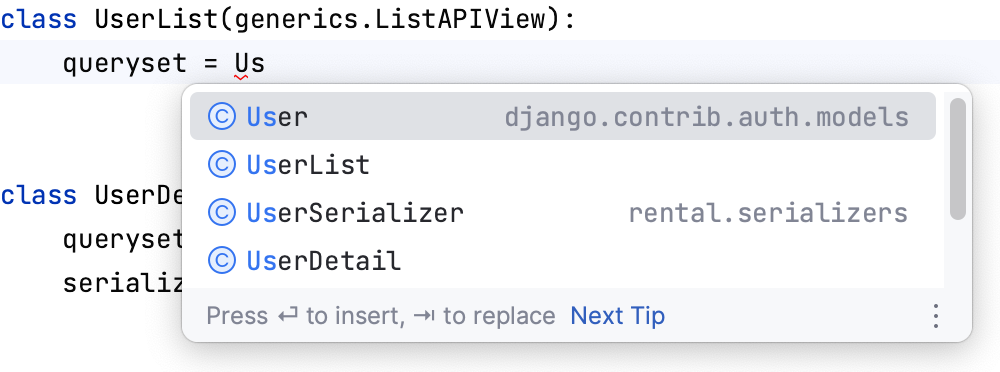Viewport: 1000px width, 372px height.
Task: Choose the UserList completion entry
Action: [562, 165]
